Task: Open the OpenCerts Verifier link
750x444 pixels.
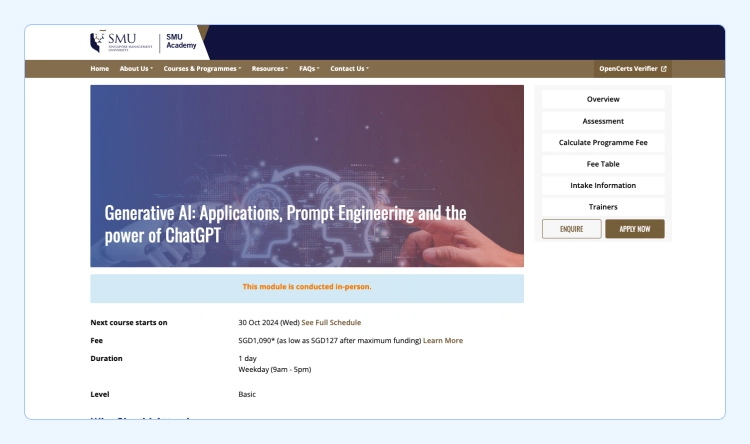Action: tap(632, 69)
